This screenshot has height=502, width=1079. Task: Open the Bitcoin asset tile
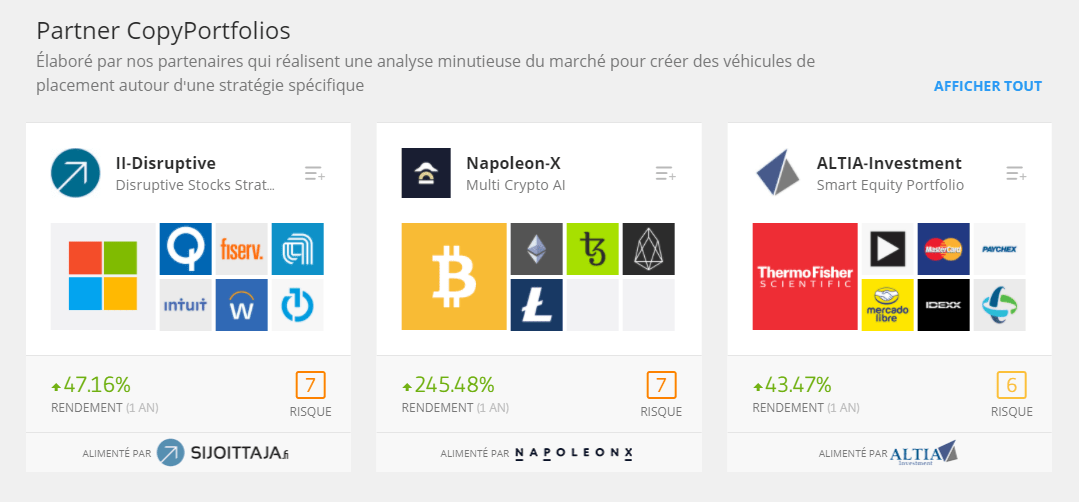[454, 276]
